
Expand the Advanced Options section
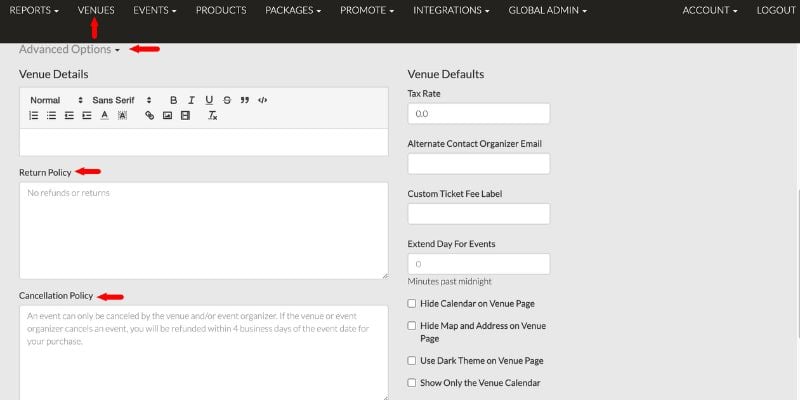(x=69, y=49)
